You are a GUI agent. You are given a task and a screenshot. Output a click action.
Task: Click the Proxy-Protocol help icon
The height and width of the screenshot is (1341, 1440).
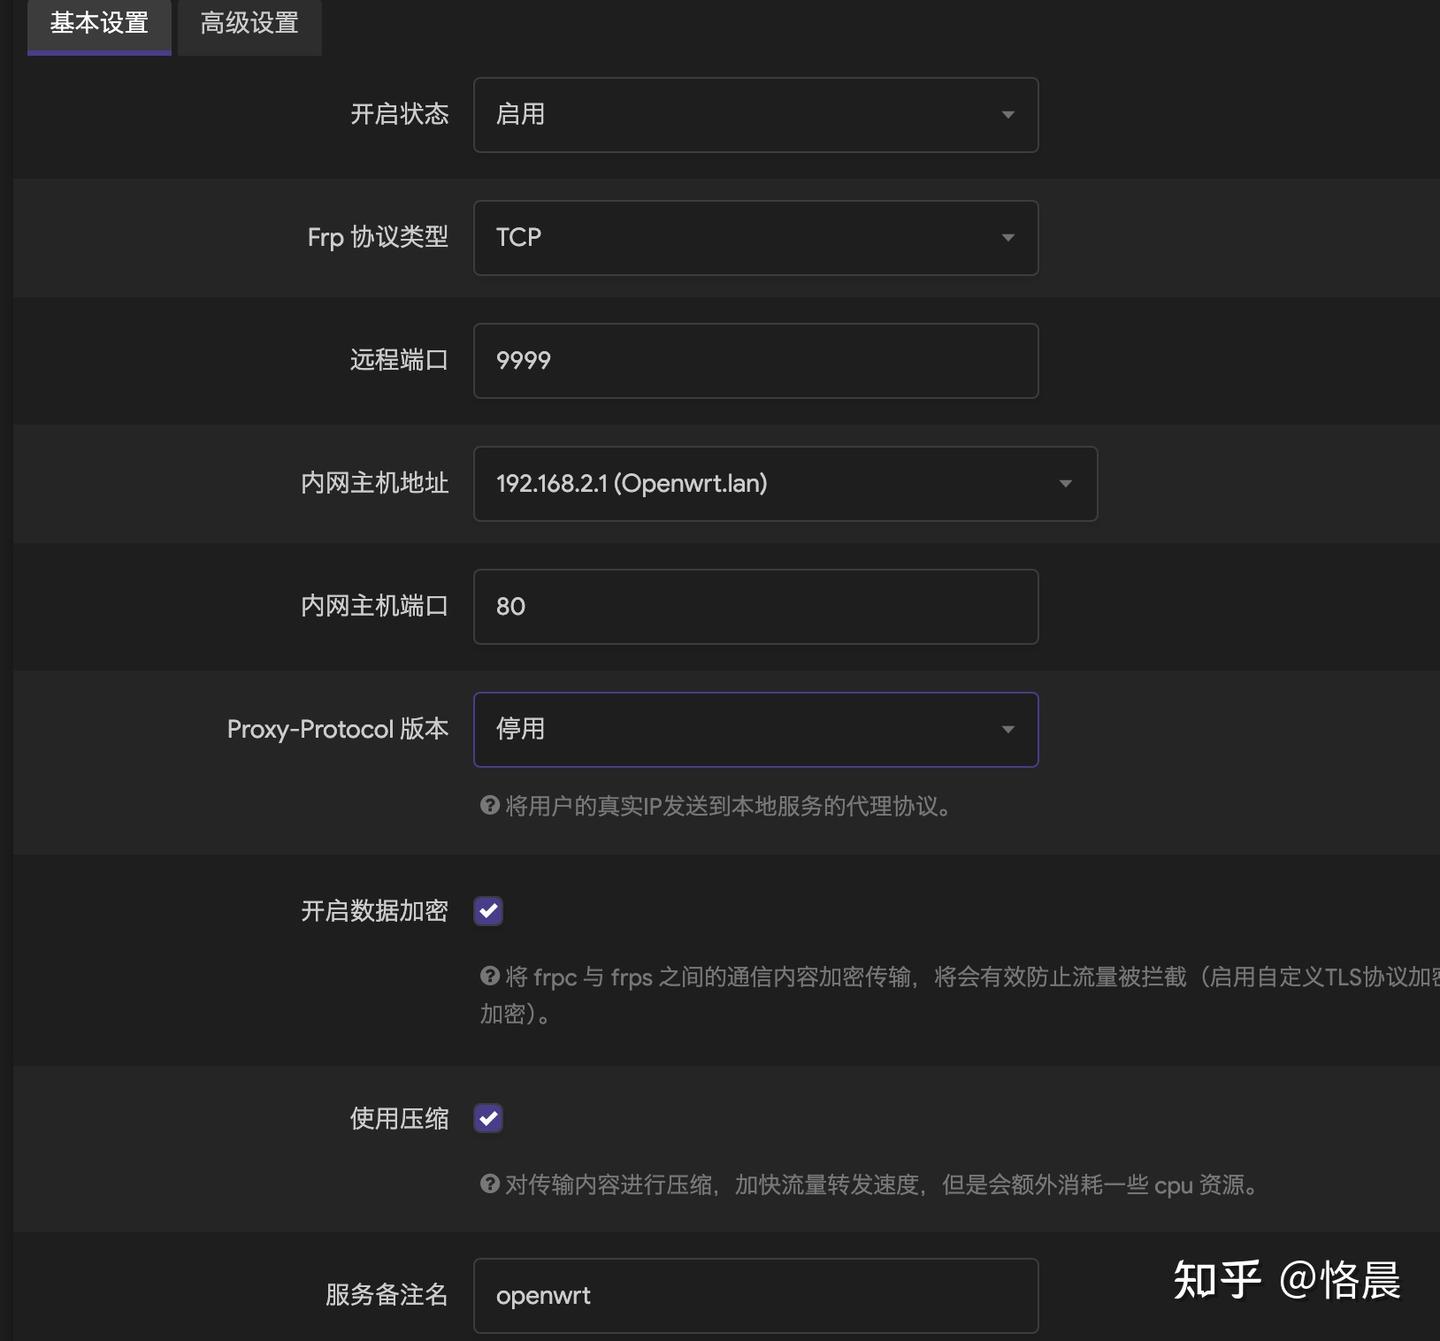tap(489, 806)
